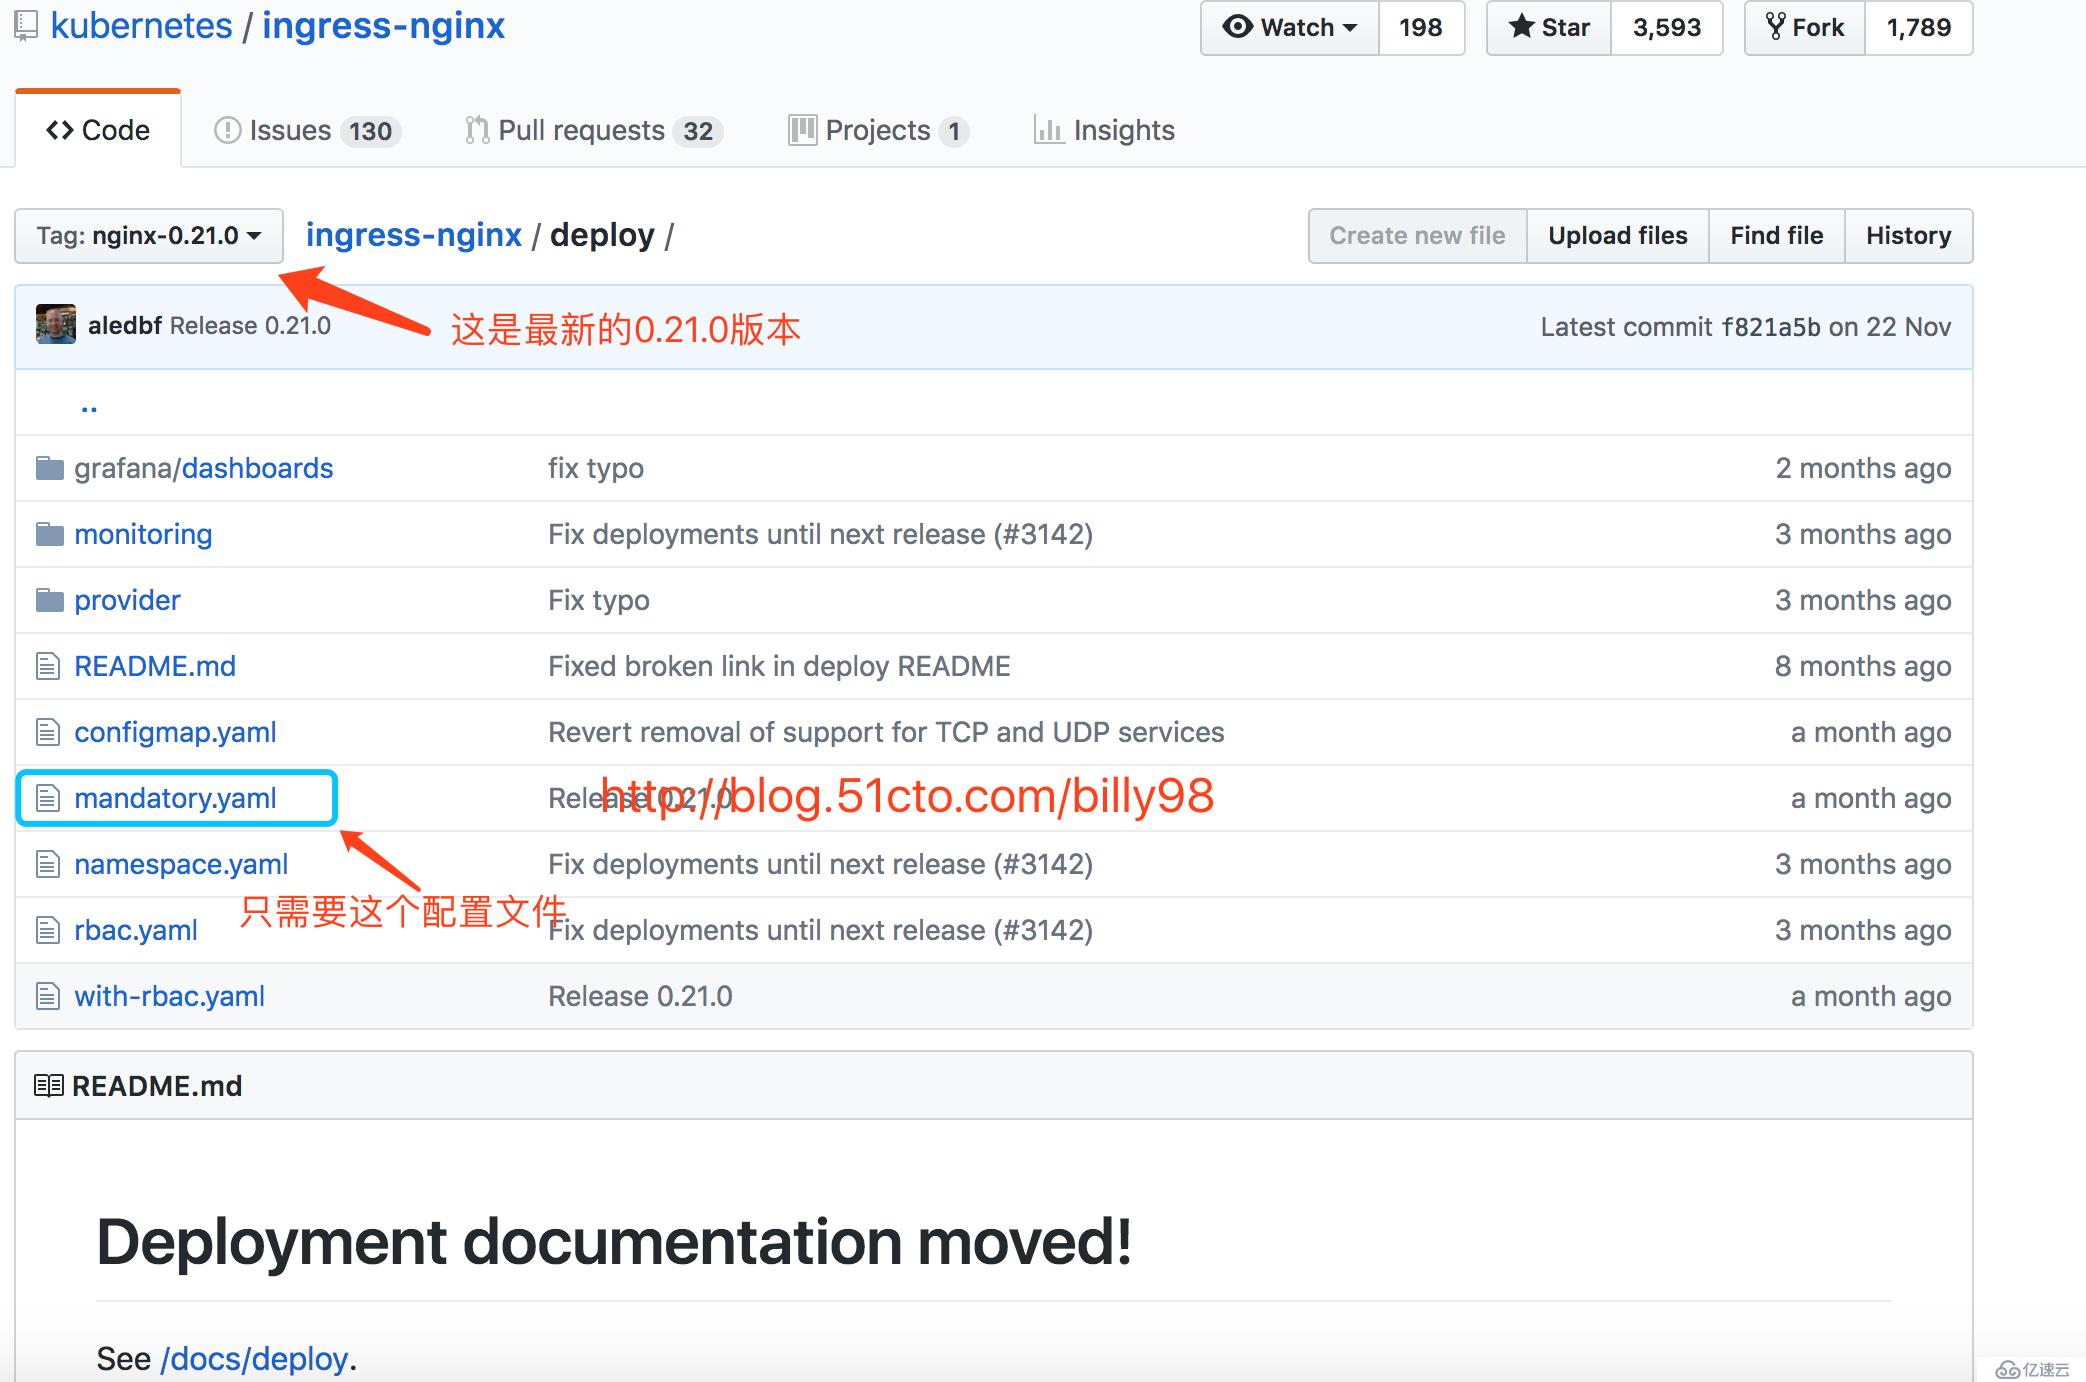Click the rbac.yaml file icon
The height and width of the screenshot is (1382, 2086).
point(47,930)
